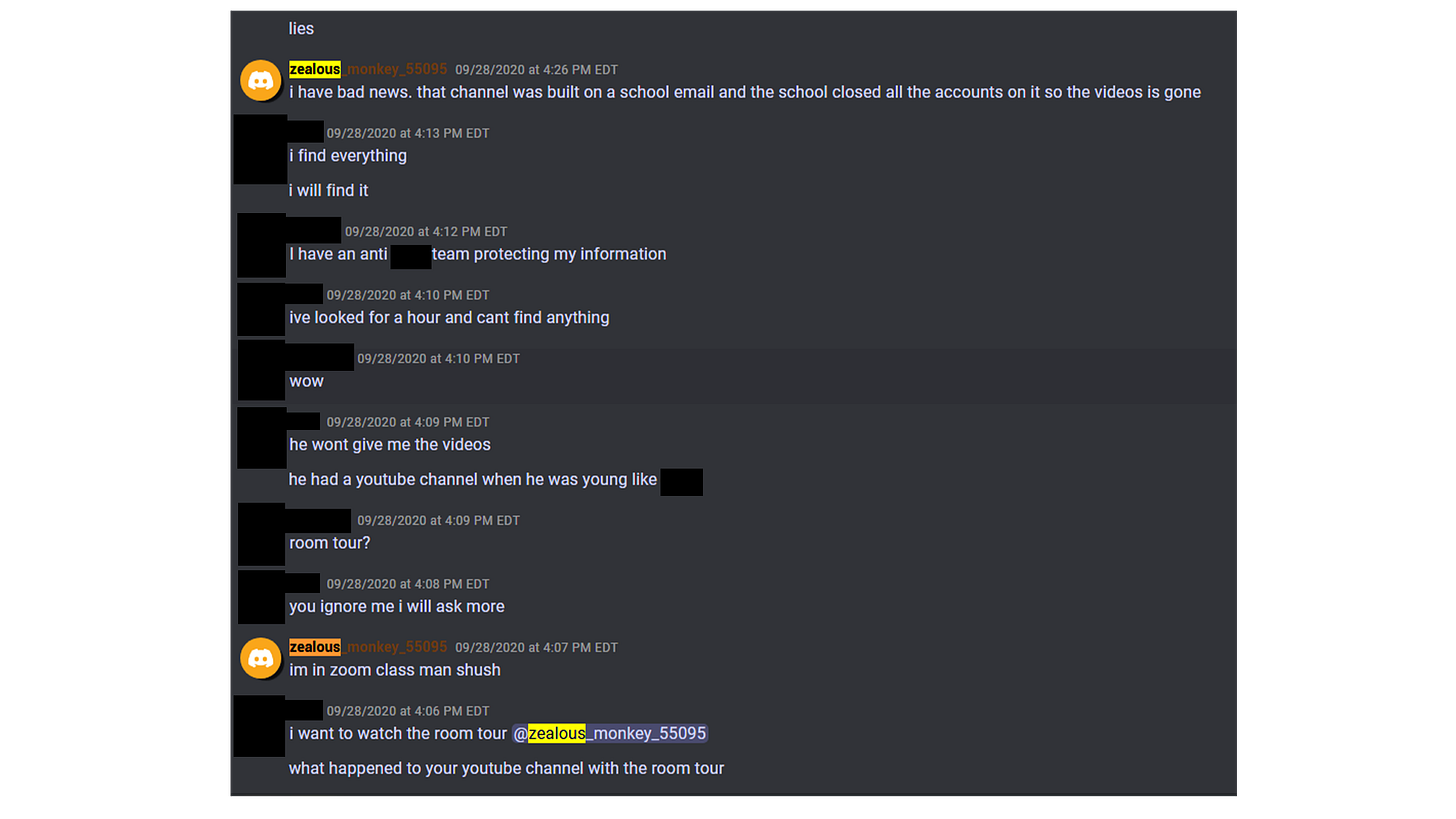Click the Discord avatar beside the bad news message
Image resolution: width=1456 pixels, height=819 pixels.
click(x=261, y=81)
